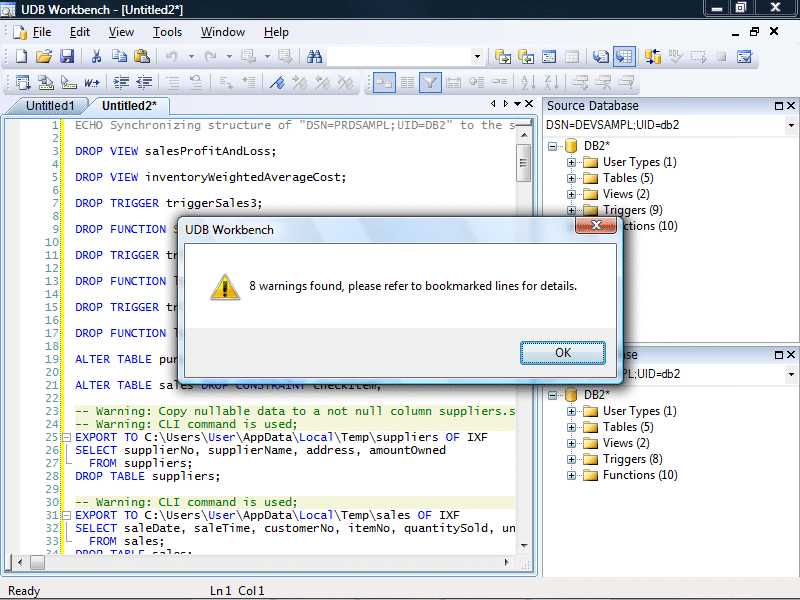Viewport: 800px width, 600px height.
Task: Open Find with the binoculars icon
Action: (314, 57)
